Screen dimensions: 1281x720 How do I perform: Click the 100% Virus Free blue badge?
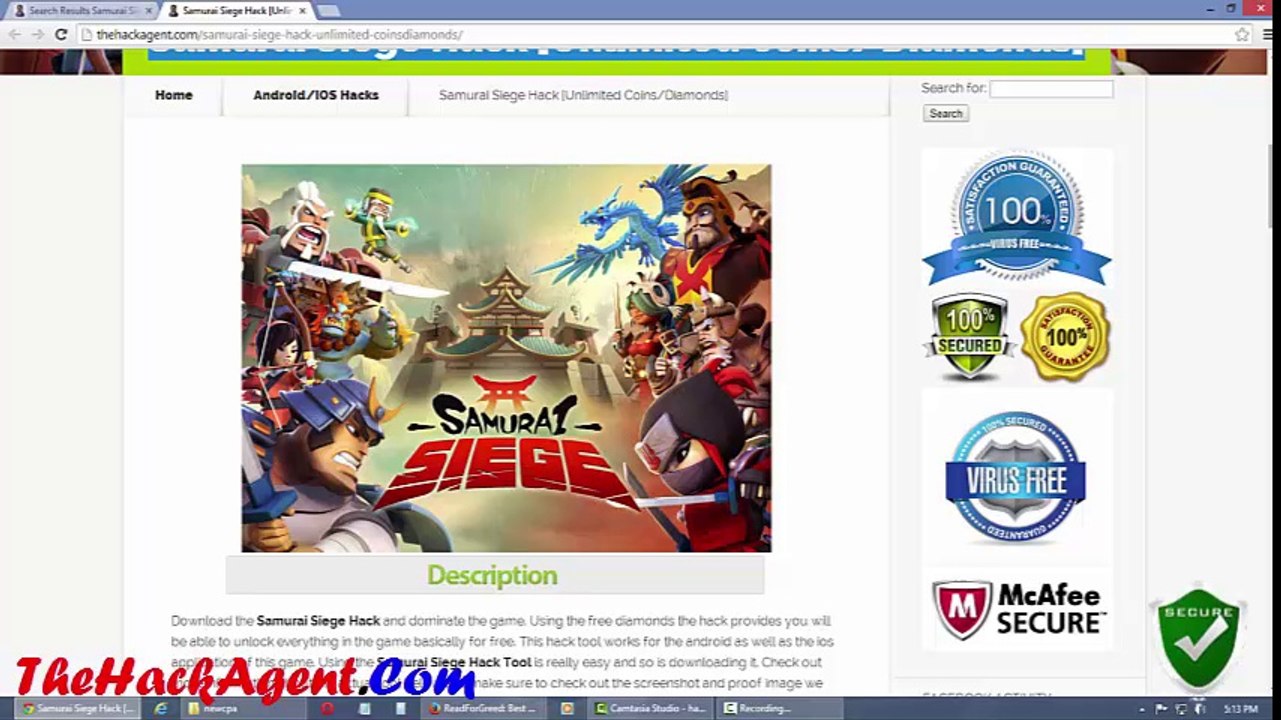pos(1016,218)
